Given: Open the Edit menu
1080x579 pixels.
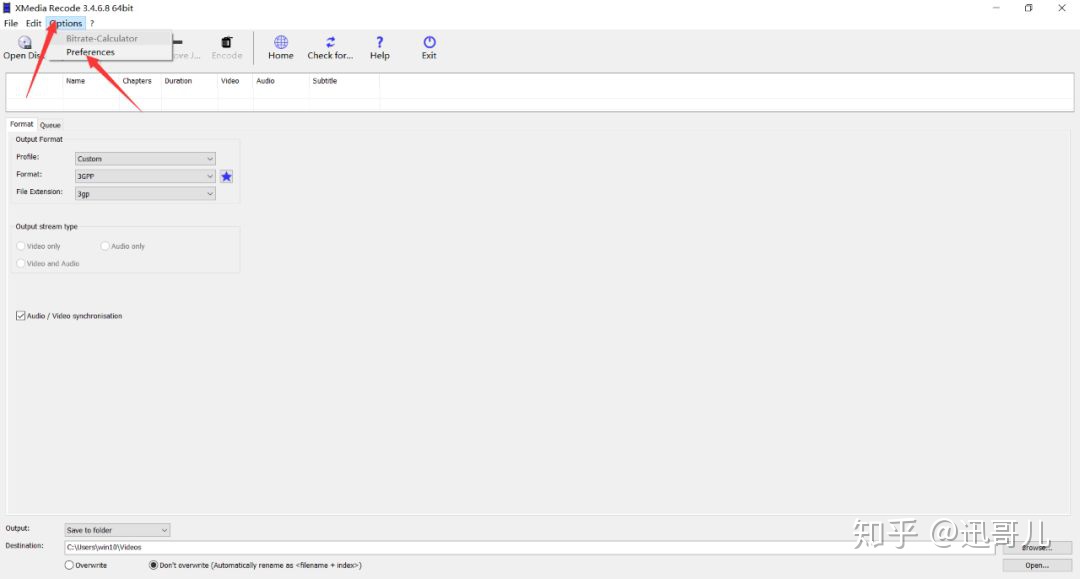Looking at the screenshot, I should (x=34, y=23).
